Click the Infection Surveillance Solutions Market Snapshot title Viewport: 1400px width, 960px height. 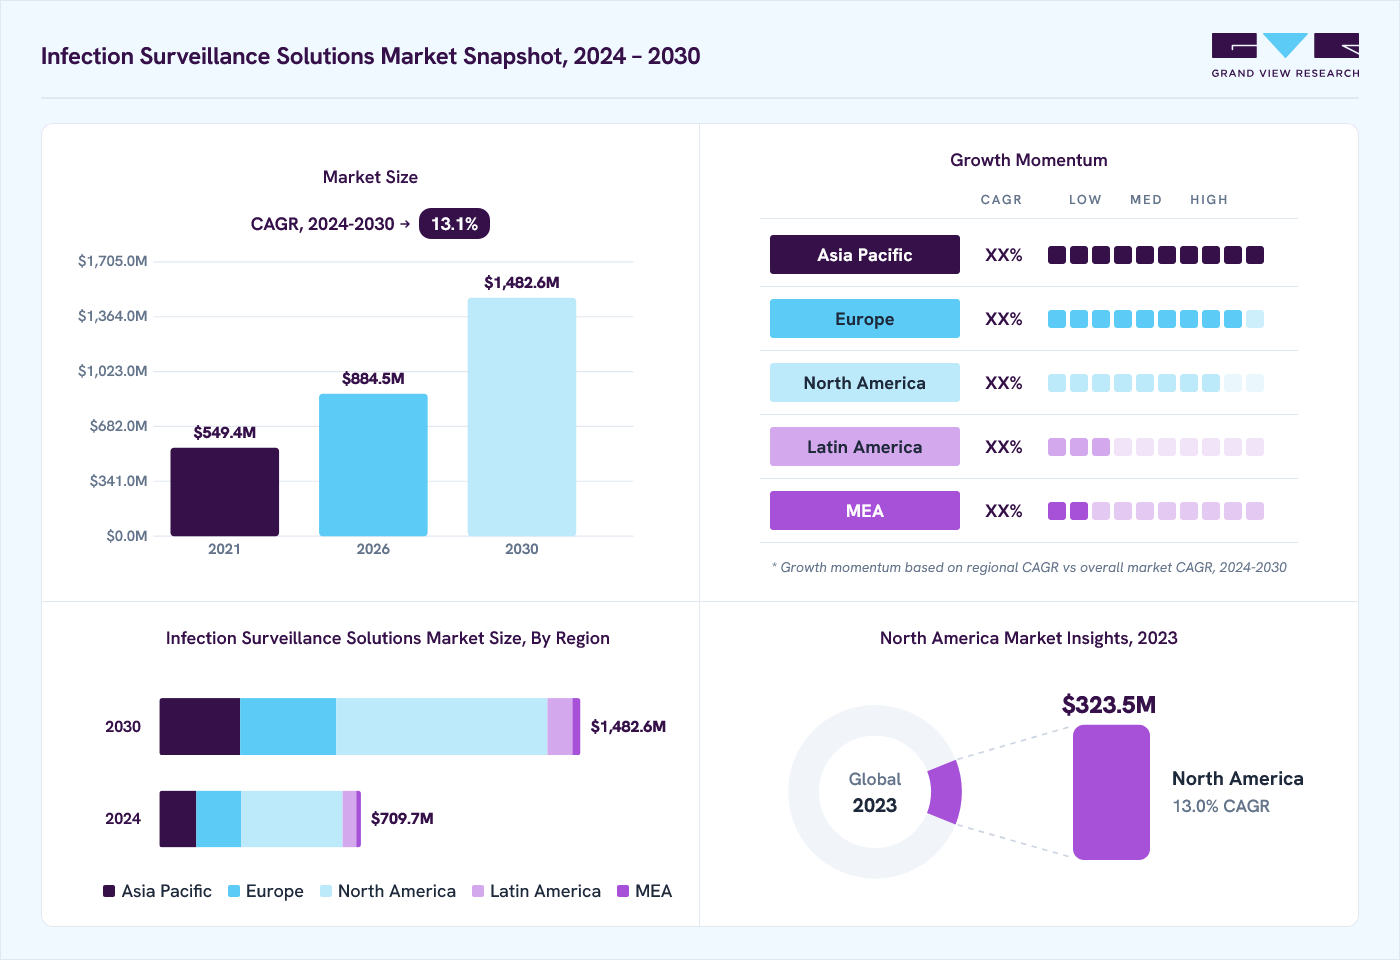pyautogui.click(x=370, y=56)
